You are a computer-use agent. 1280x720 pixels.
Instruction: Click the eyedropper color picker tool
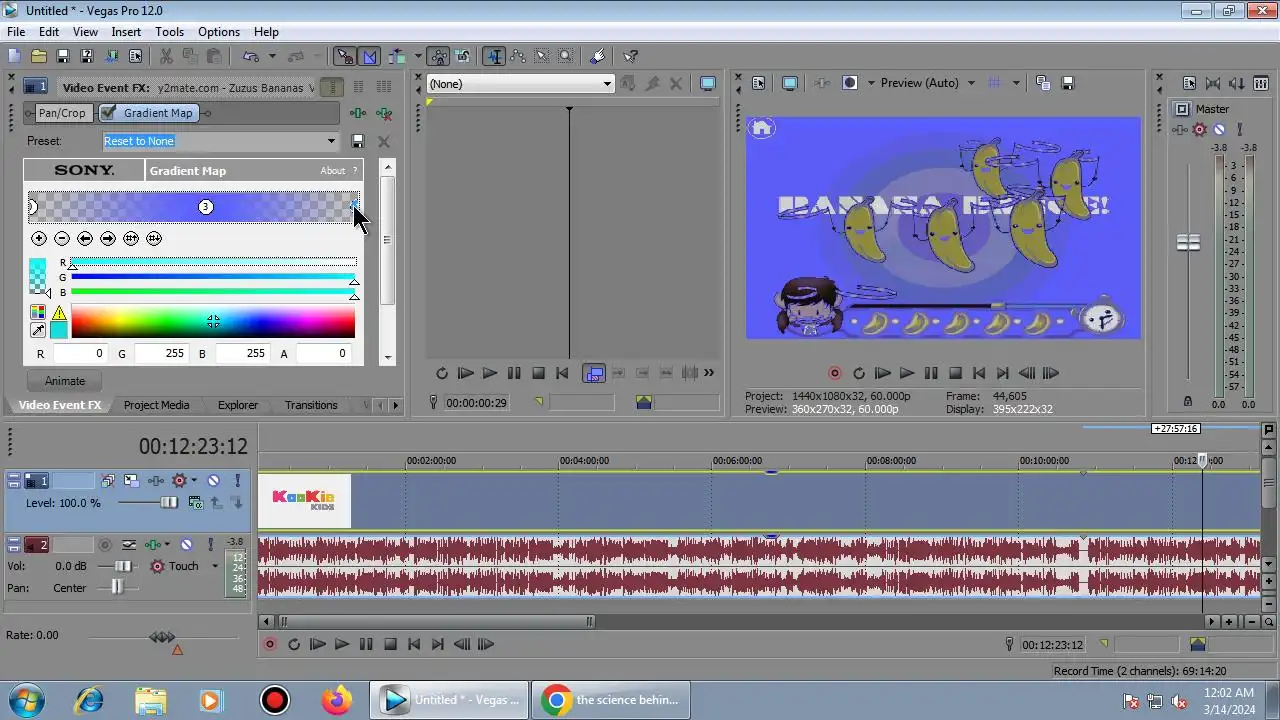pos(38,331)
